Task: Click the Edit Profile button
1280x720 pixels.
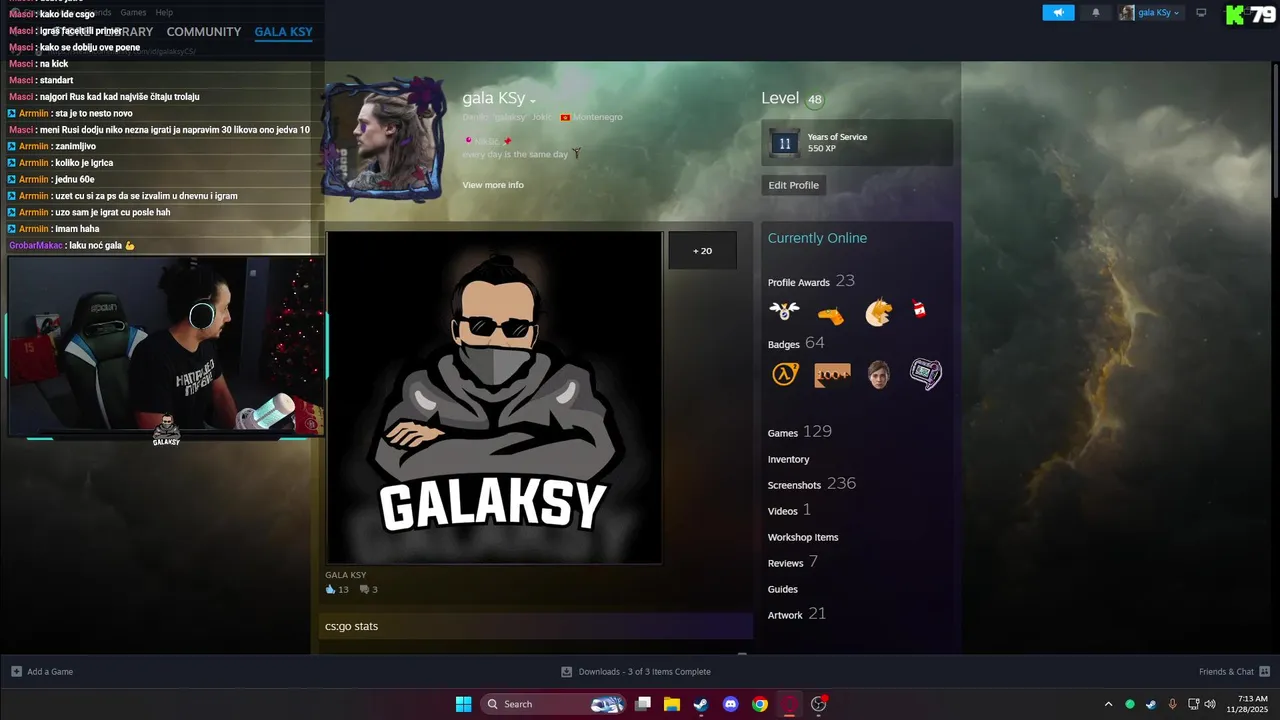Action: tap(793, 185)
